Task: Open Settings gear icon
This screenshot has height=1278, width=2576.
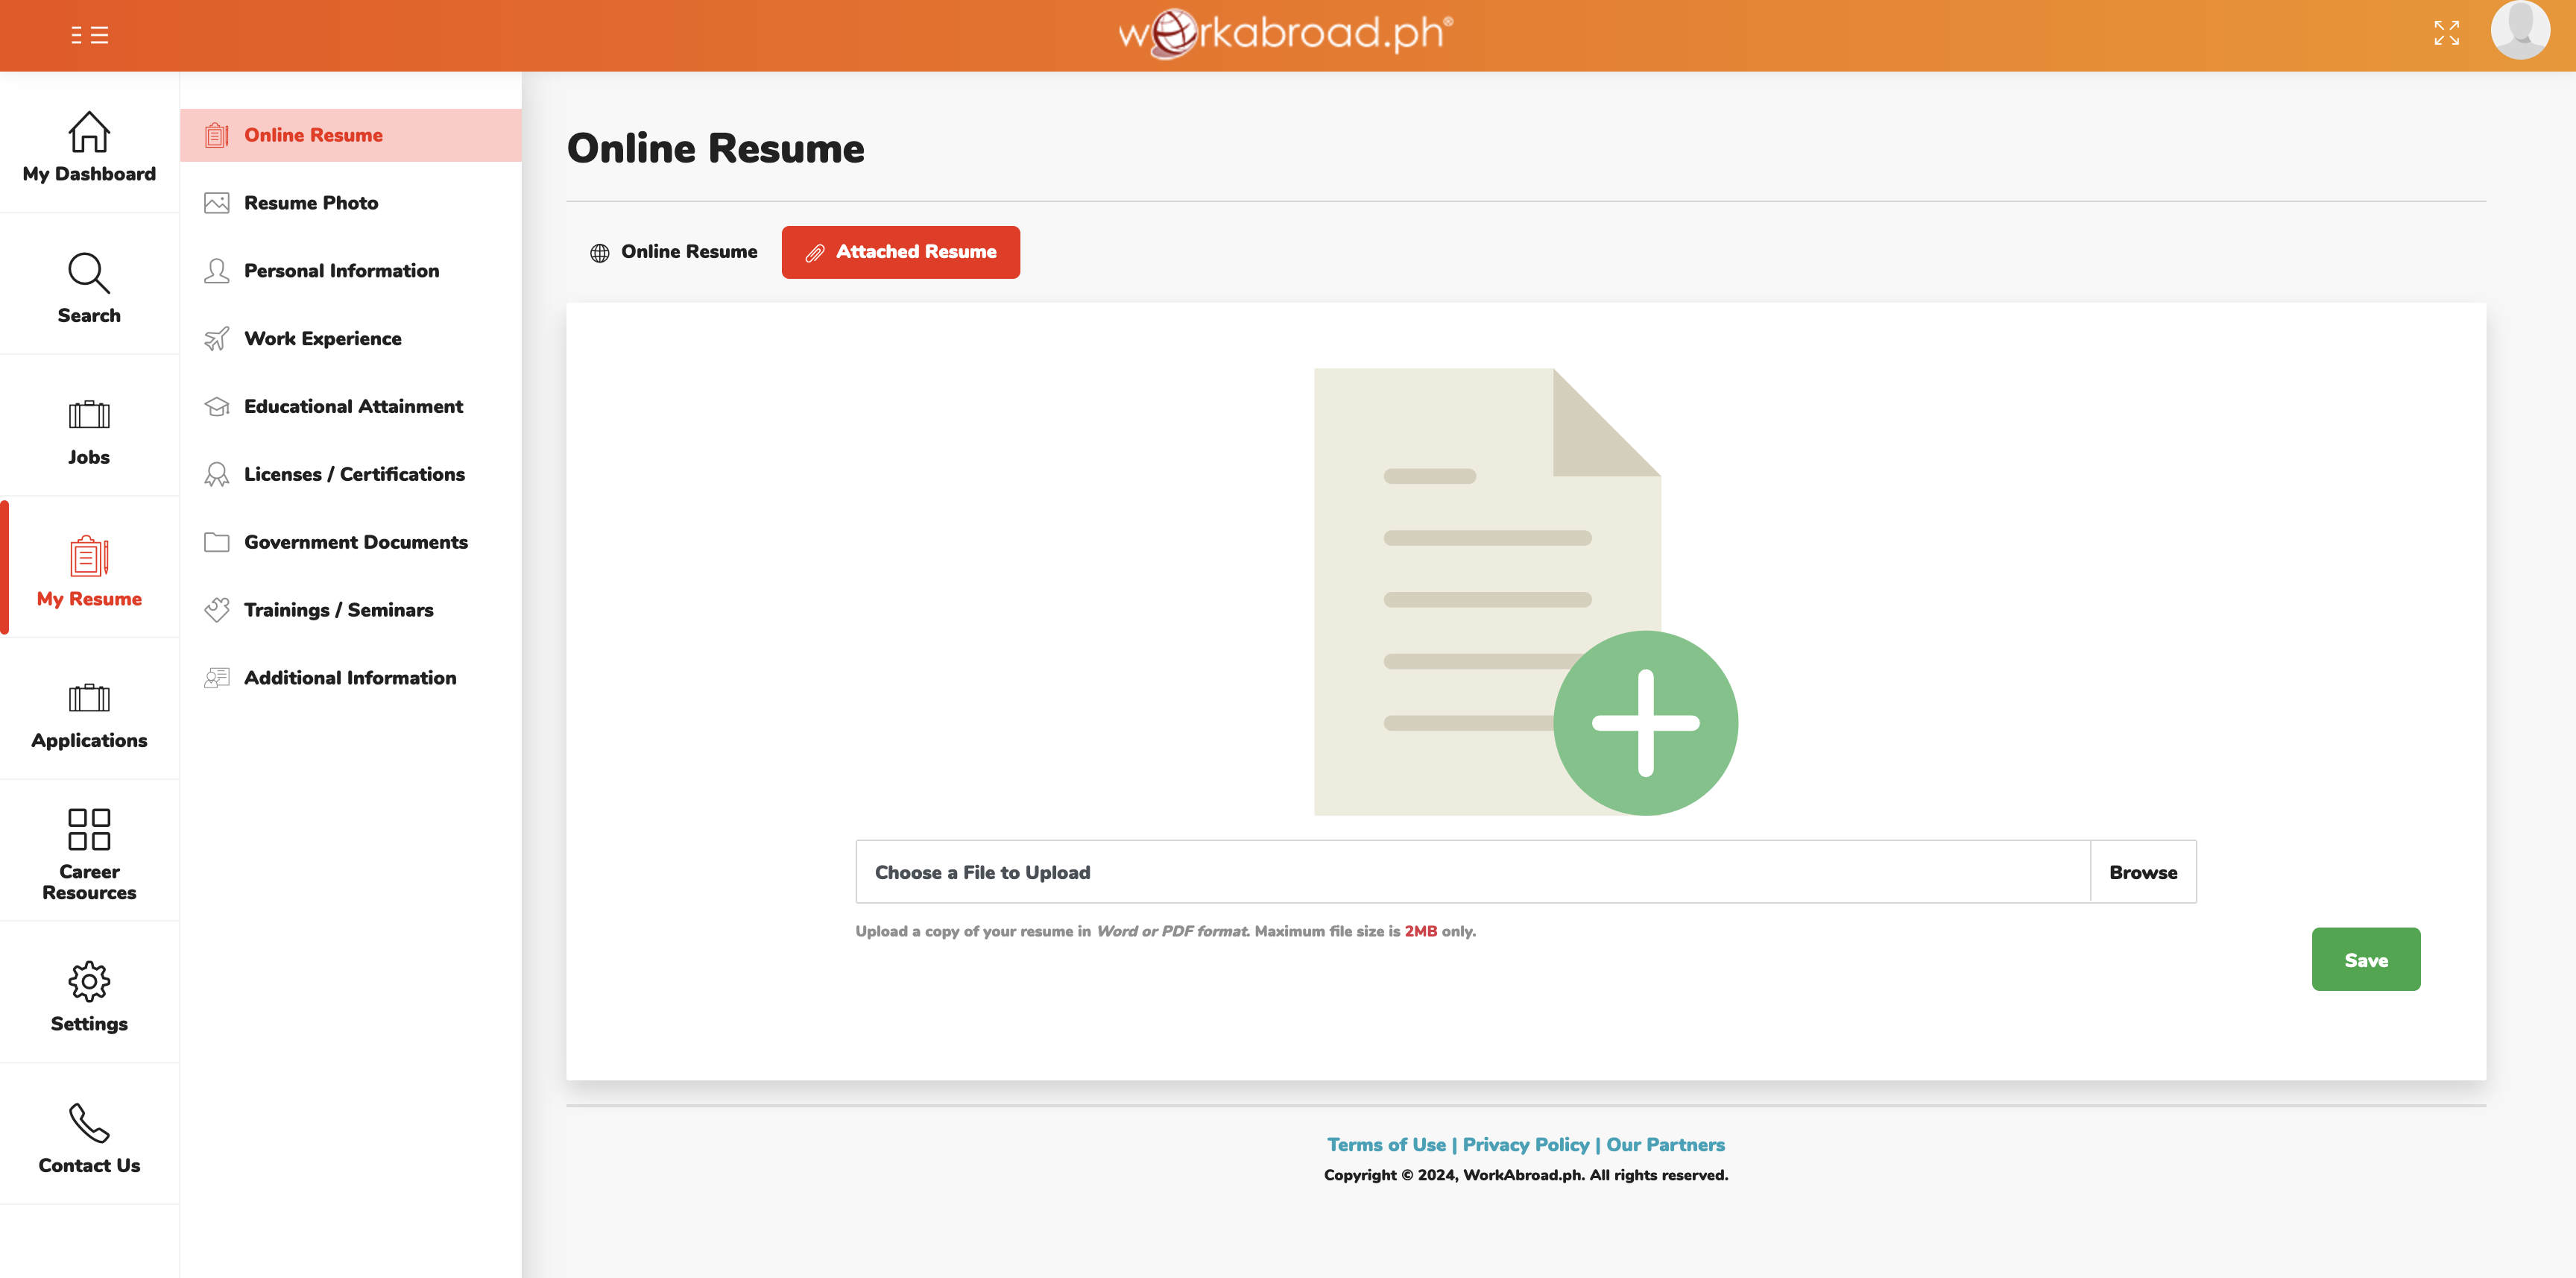Action: (x=89, y=982)
